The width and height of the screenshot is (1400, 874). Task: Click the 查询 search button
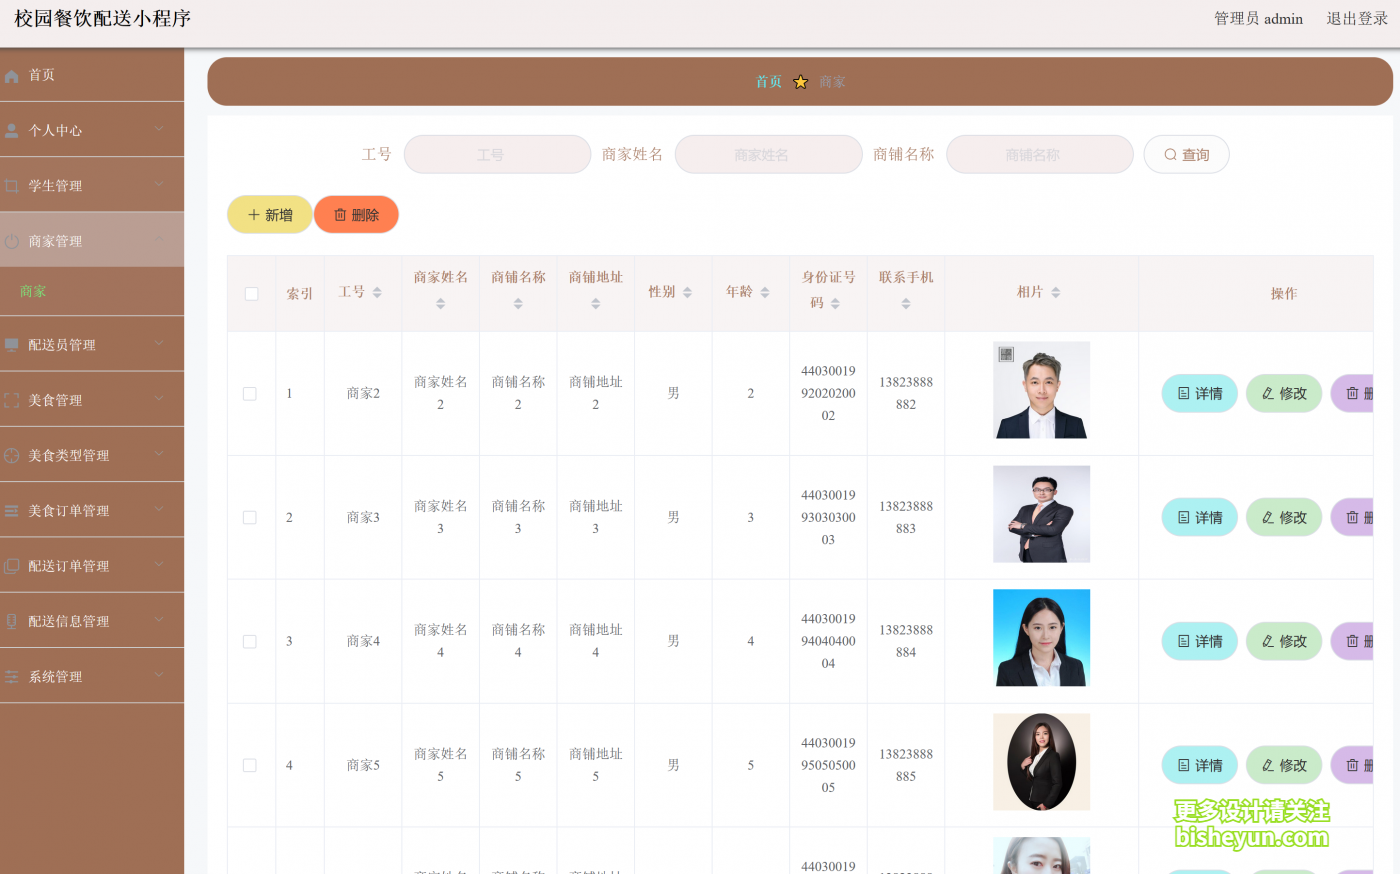(x=1186, y=155)
